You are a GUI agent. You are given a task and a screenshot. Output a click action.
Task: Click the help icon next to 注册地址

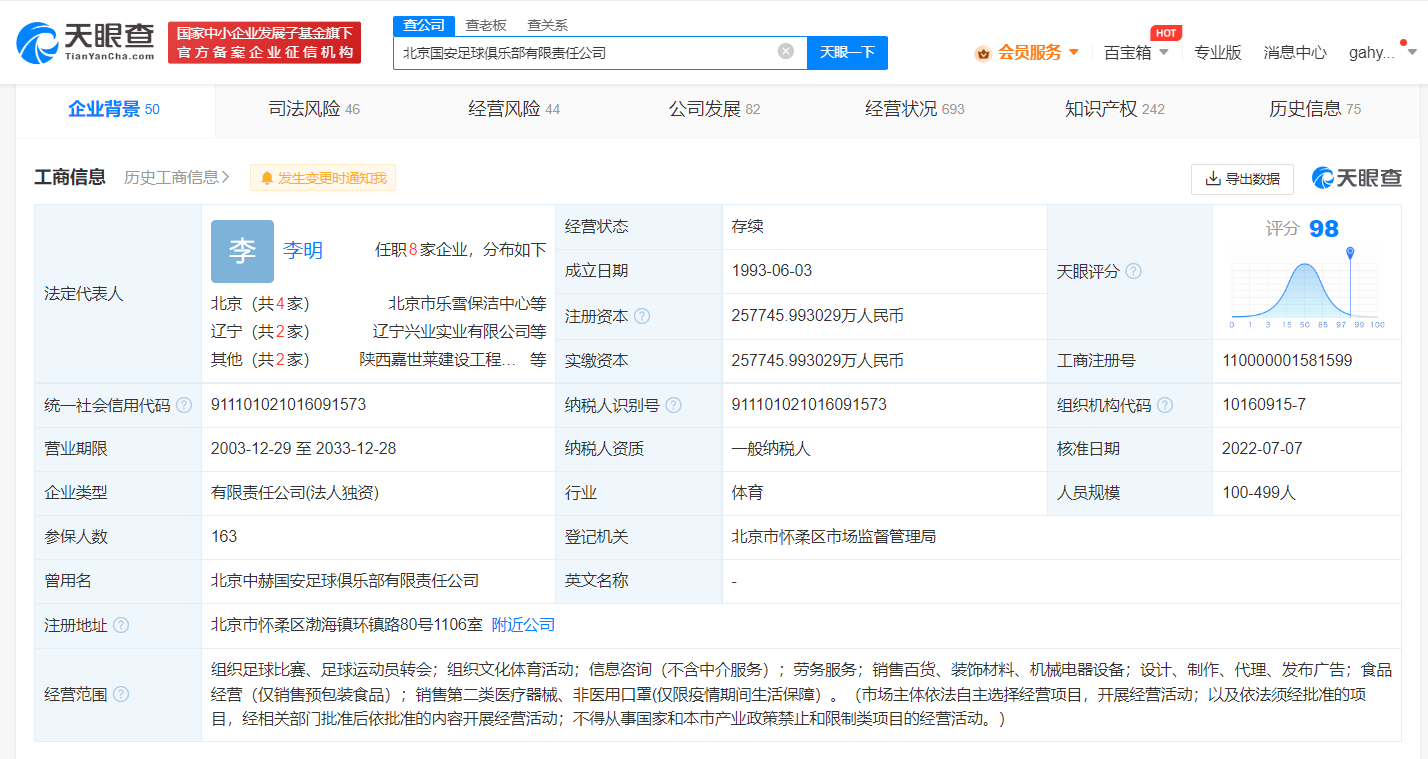[120, 625]
